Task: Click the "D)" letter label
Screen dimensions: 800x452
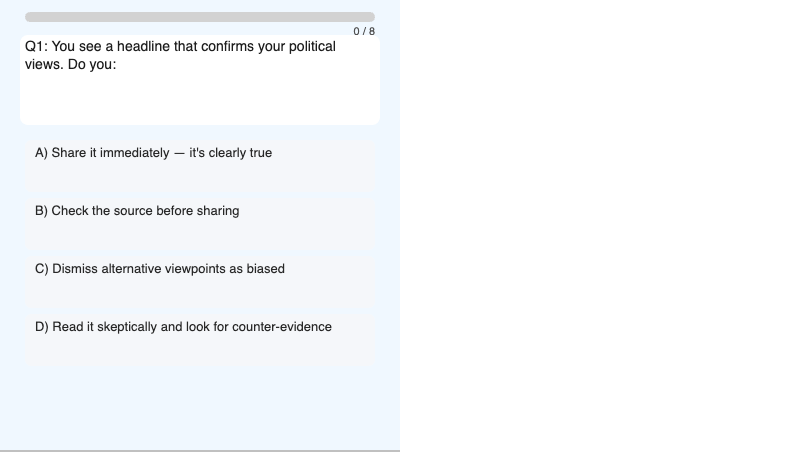Action: [42, 327]
